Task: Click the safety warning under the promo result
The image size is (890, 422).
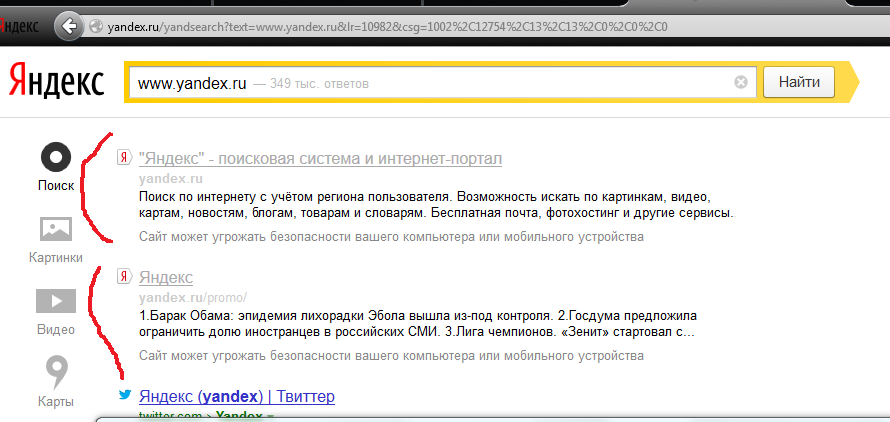Action: 391,356
